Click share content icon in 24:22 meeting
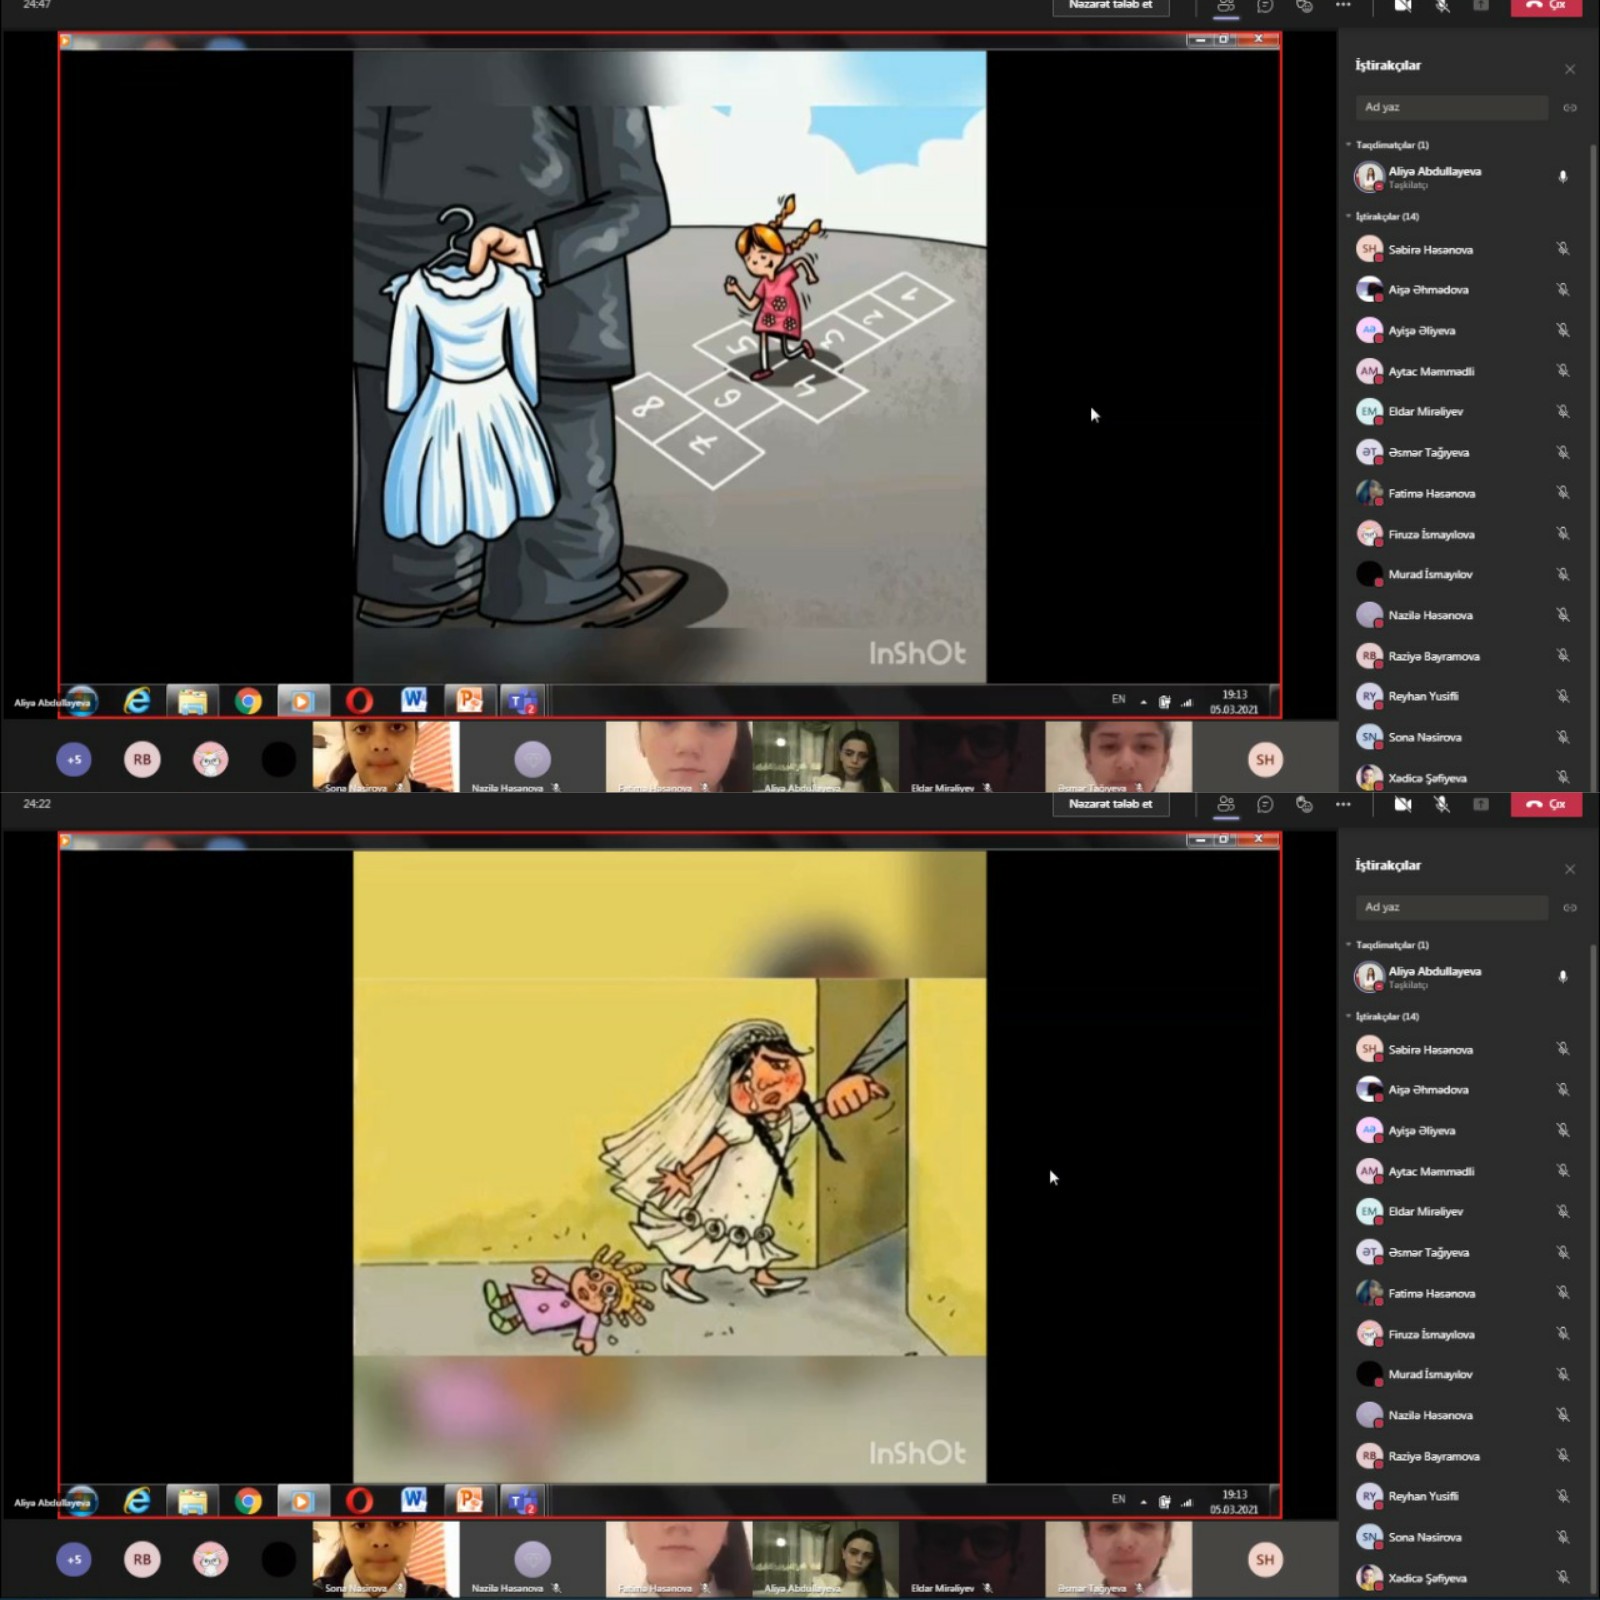The width and height of the screenshot is (1600, 1600). [1481, 804]
